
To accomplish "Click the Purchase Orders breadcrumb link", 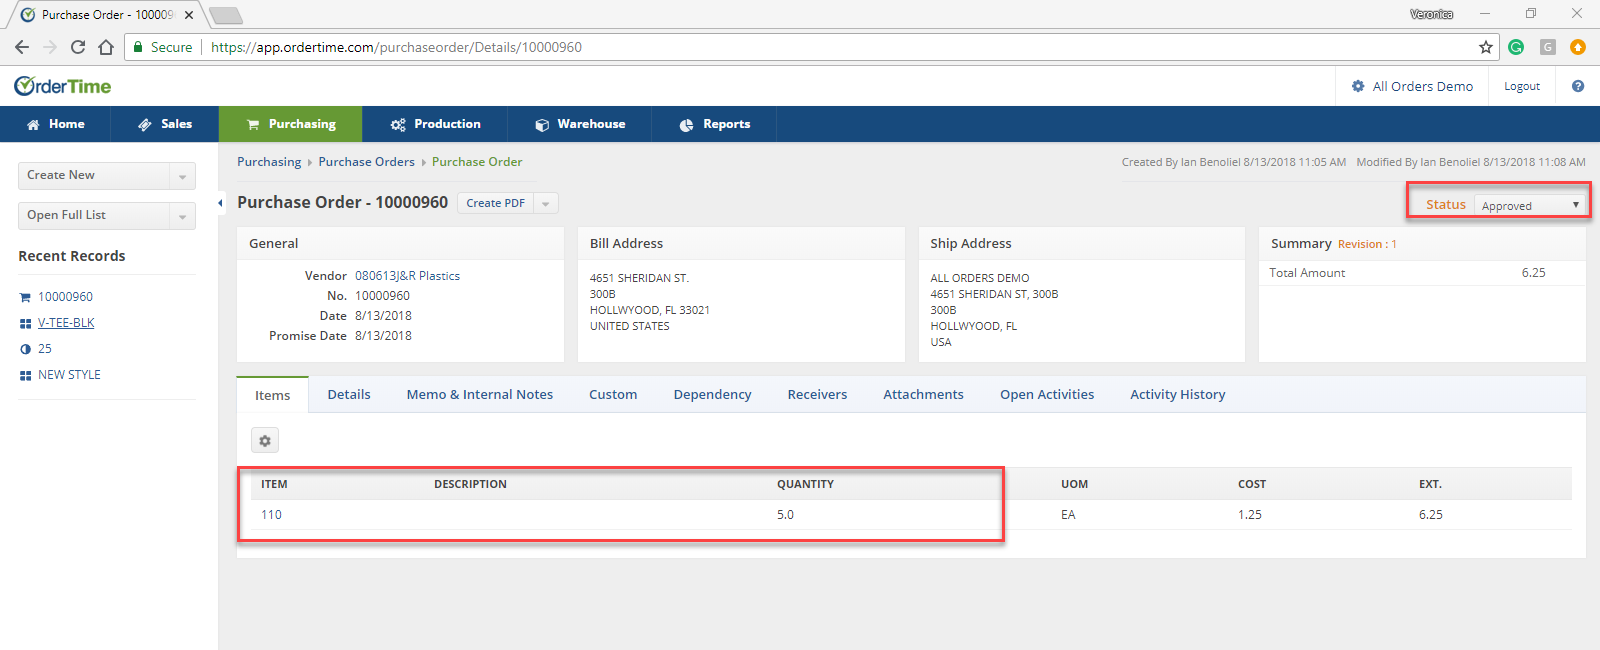I will point(366,162).
